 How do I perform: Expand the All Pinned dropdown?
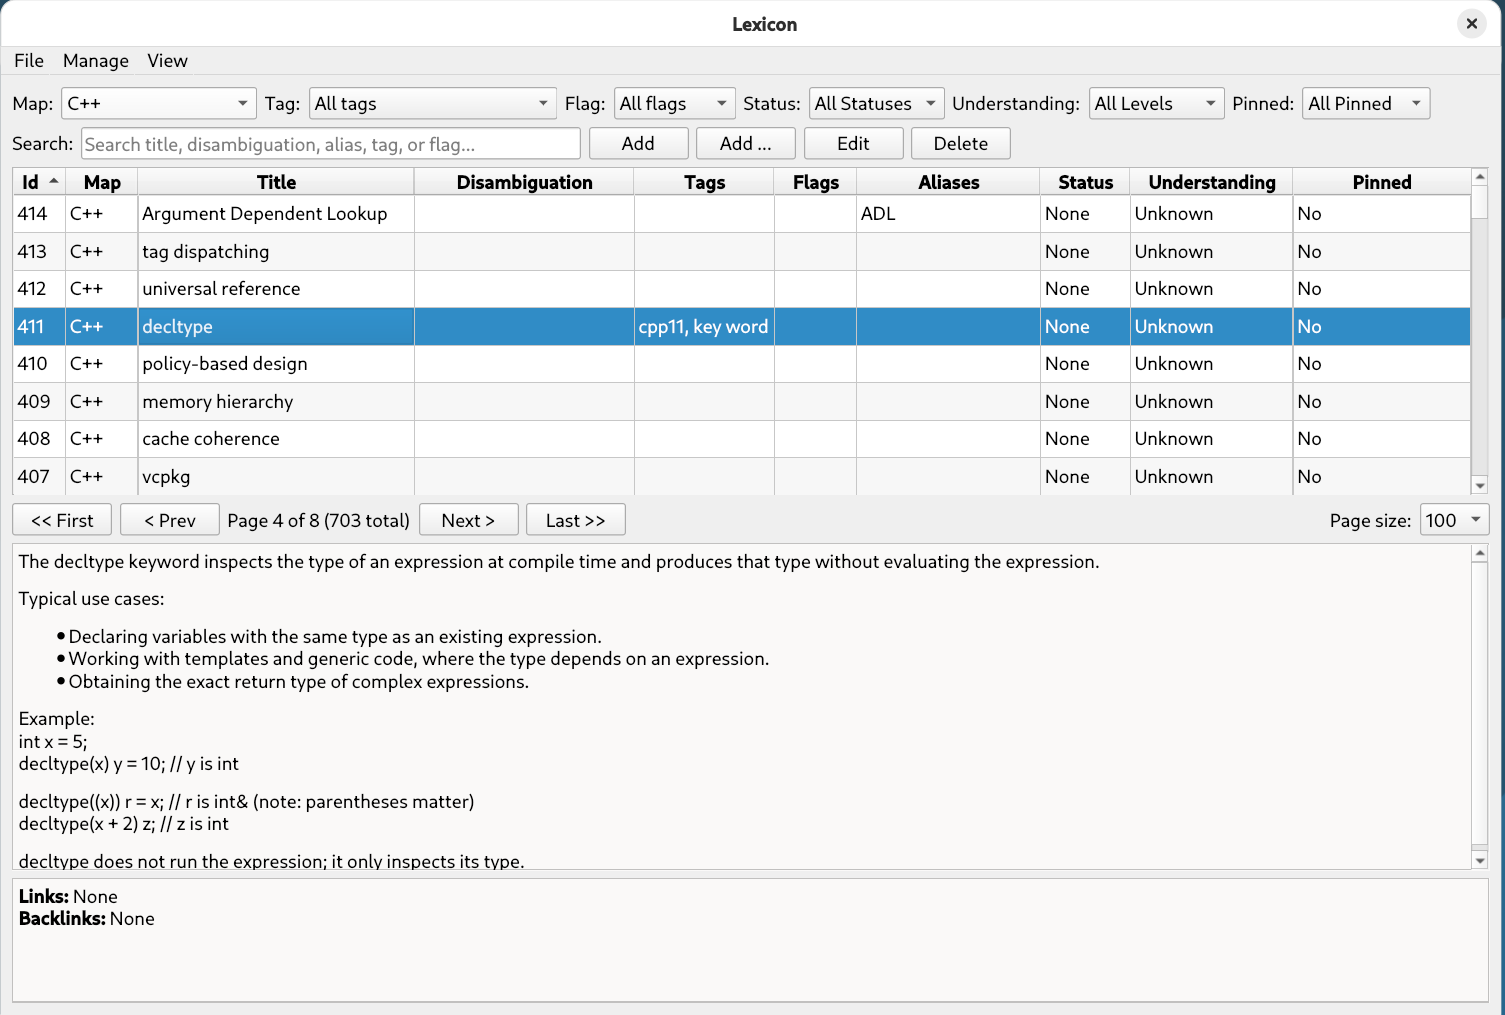(x=1366, y=104)
